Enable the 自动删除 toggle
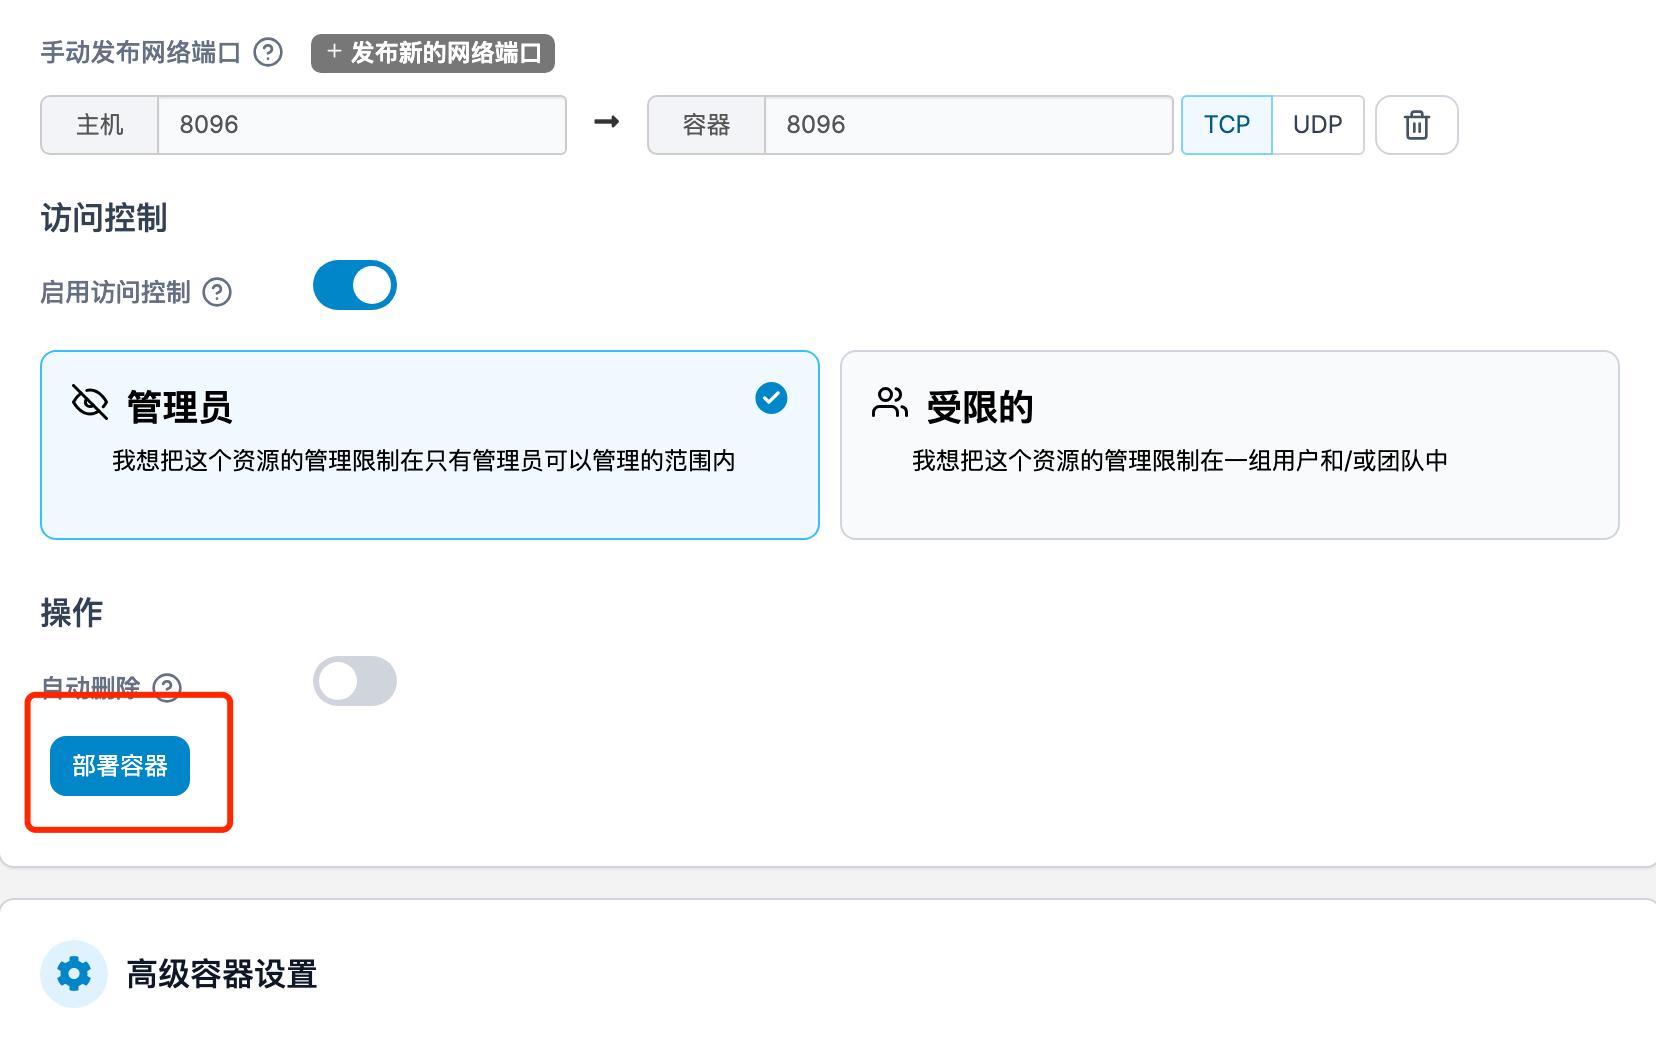 (354, 681)
